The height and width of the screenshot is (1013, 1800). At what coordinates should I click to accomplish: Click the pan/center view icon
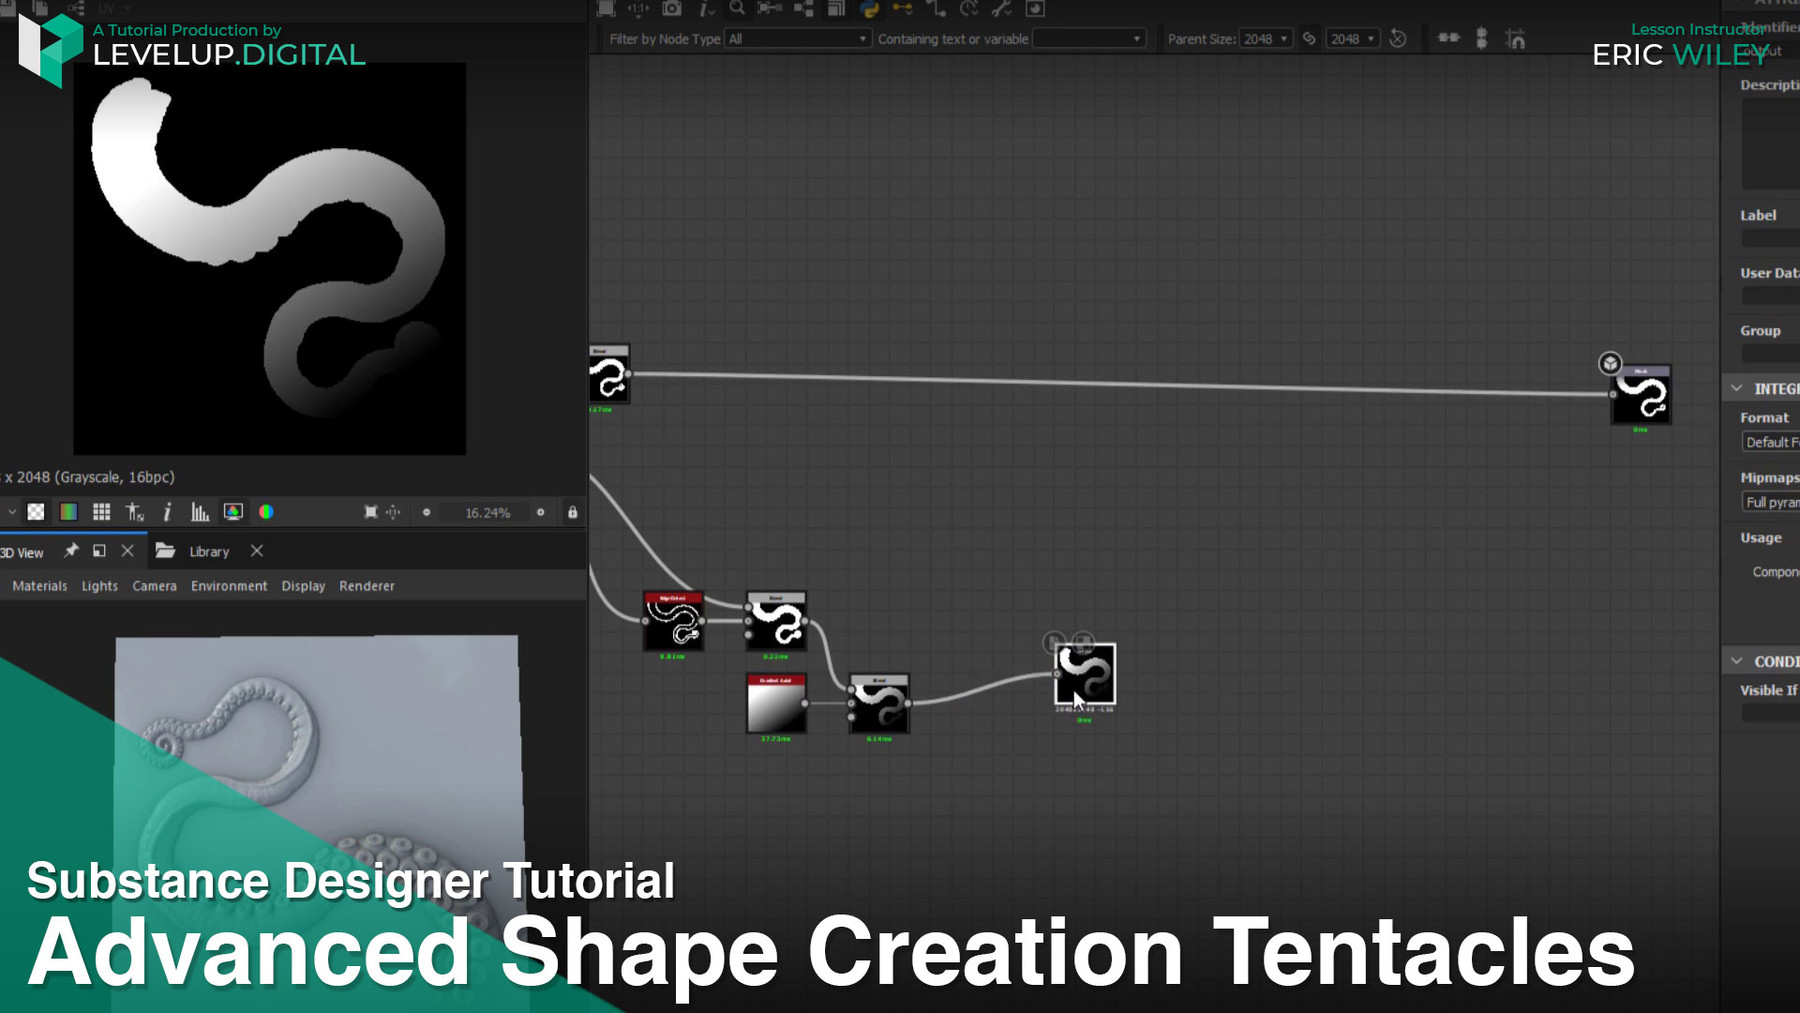(x=393, y=512)
